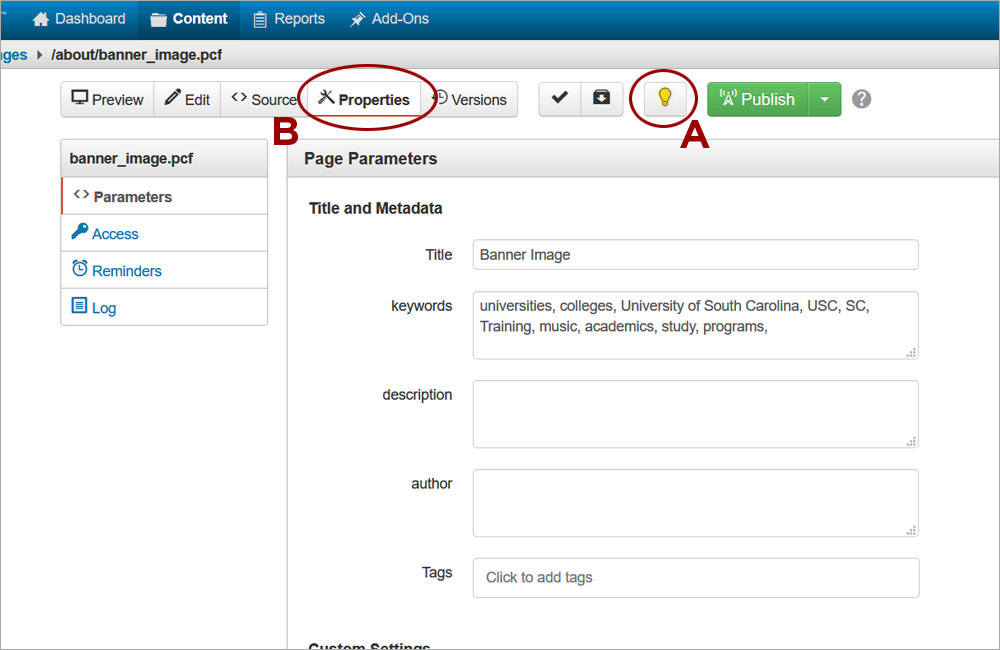
Task: Open Access settings in sidebar
Action: coord(164,233)
